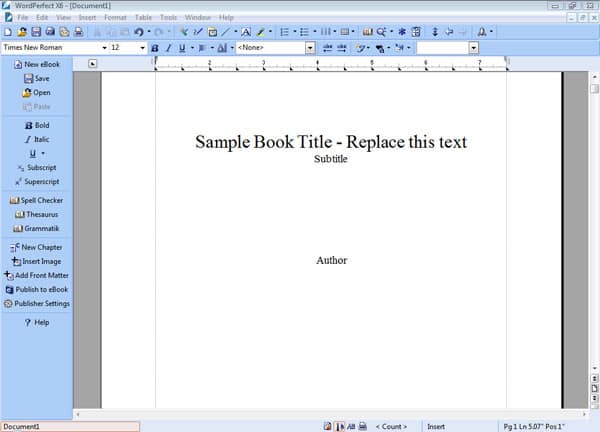Toggle Italic in the formatting toolbar

pos(168,48)
